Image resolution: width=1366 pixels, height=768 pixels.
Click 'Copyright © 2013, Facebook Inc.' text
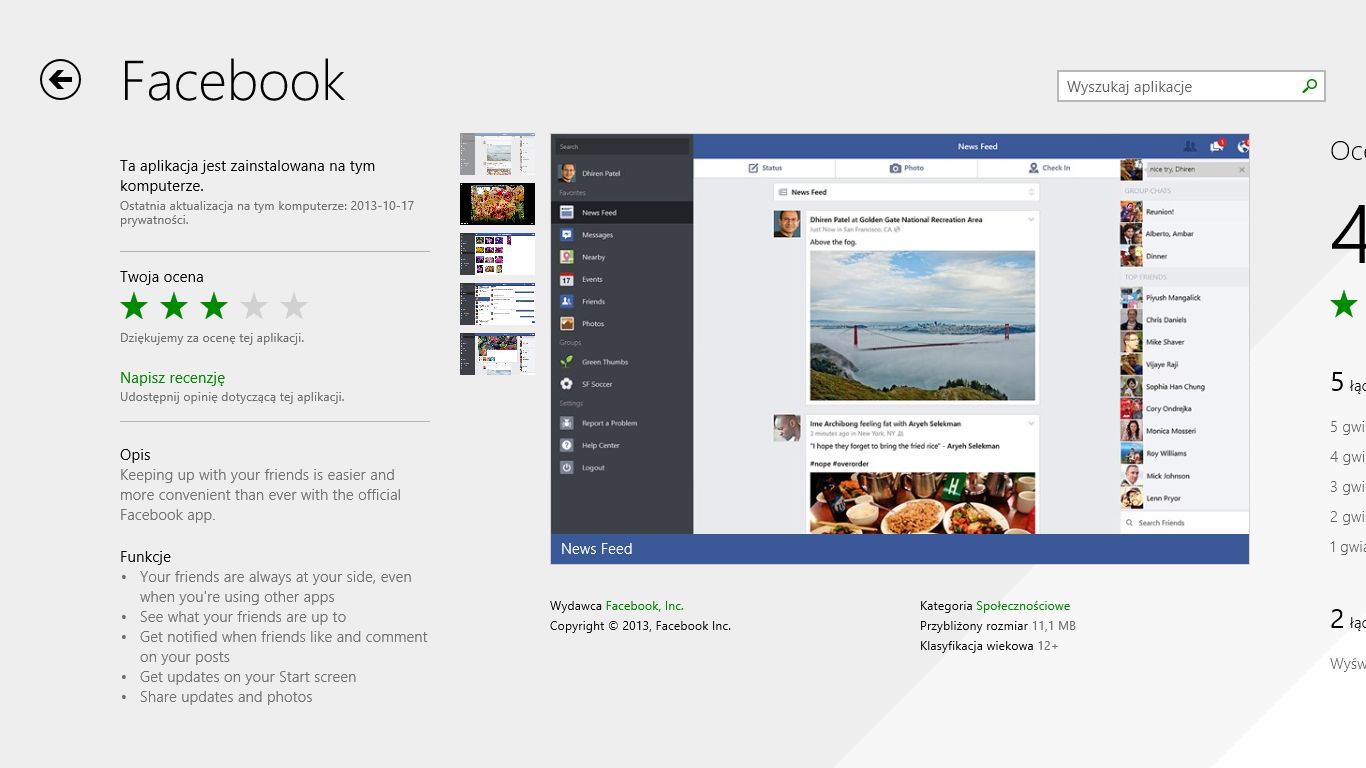[640, 626]
